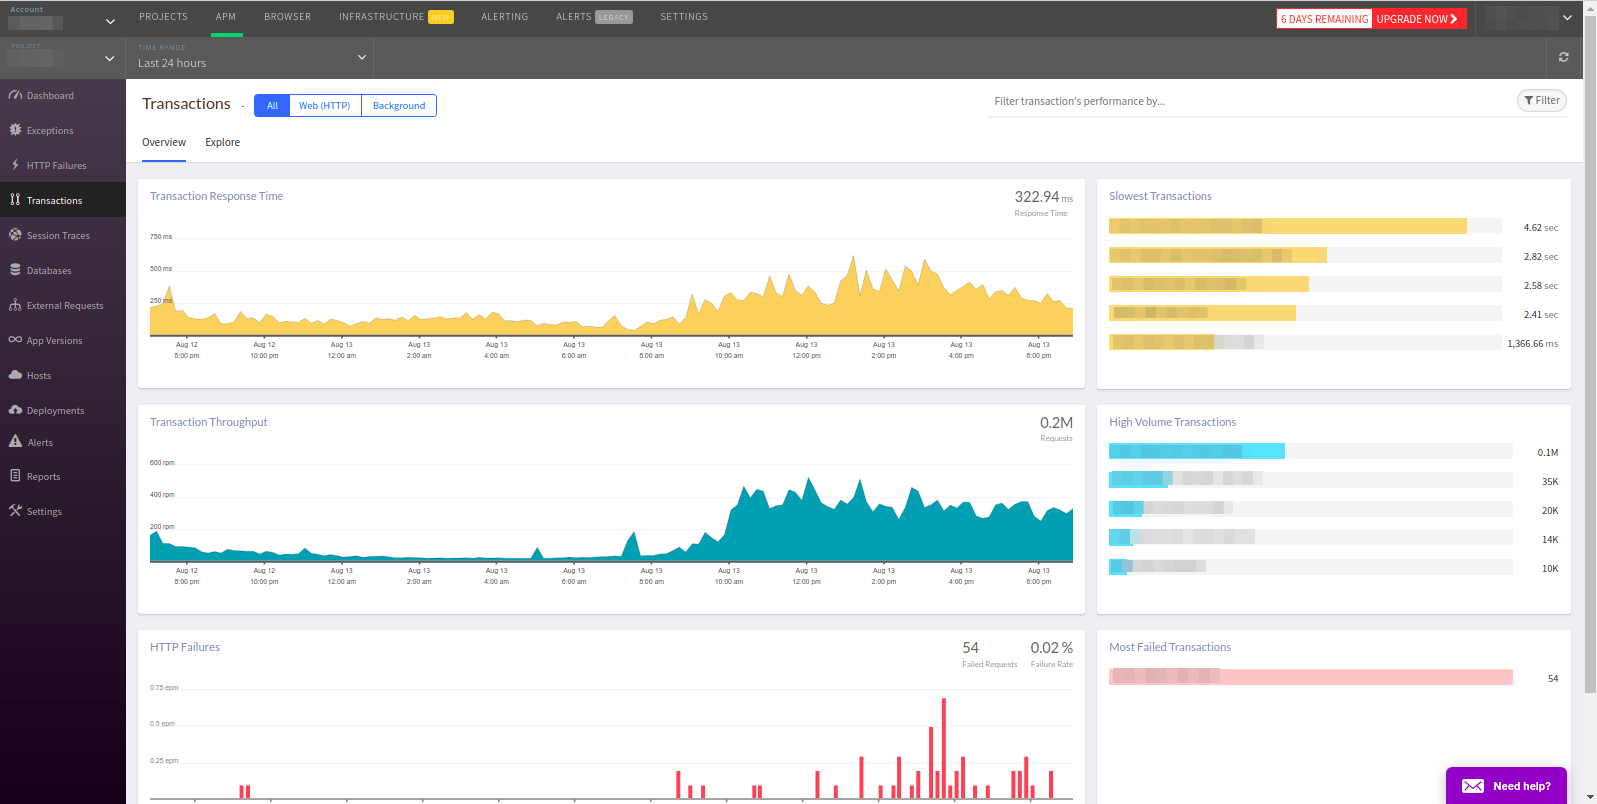Image resolution: width=1597 pixels, height=804 pixels.
Task: Click the Transaction Throughput chart title
Action: [208, 422]
